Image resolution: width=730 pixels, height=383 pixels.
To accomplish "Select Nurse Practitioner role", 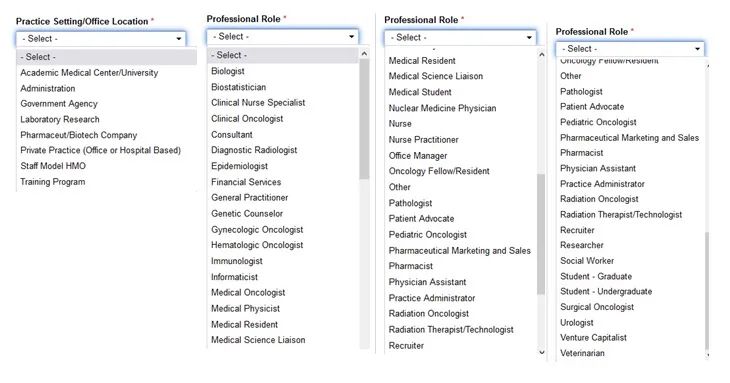I will (x=423, y=140).
